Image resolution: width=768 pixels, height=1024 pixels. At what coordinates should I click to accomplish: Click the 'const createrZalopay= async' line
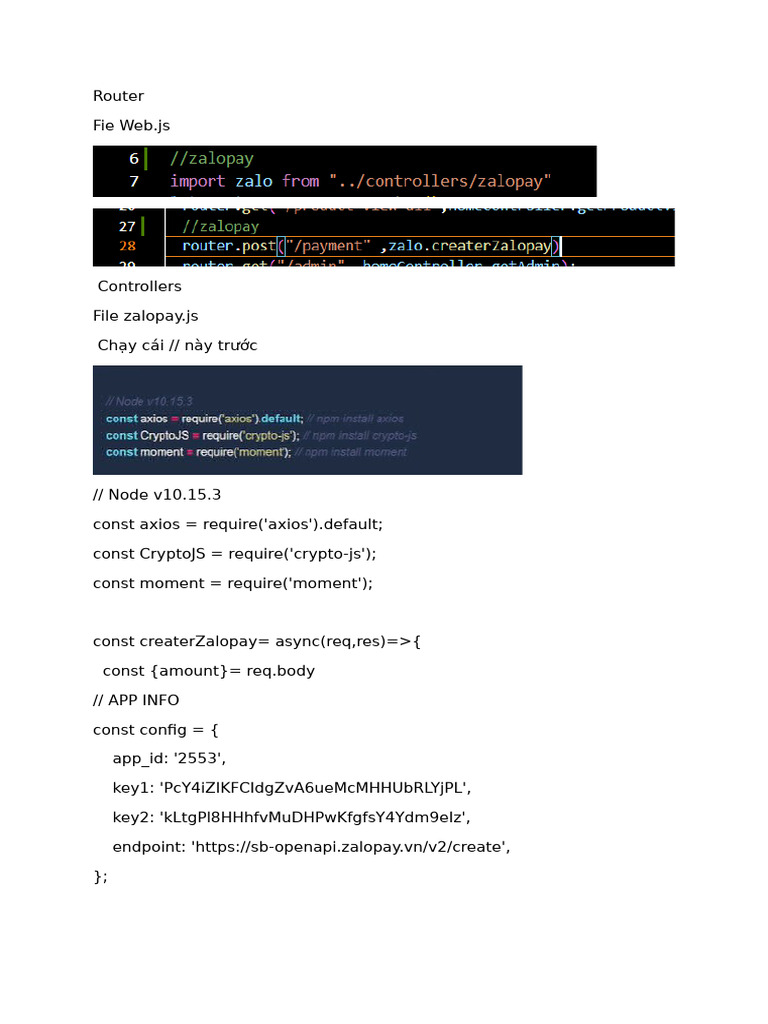point(257,641)
